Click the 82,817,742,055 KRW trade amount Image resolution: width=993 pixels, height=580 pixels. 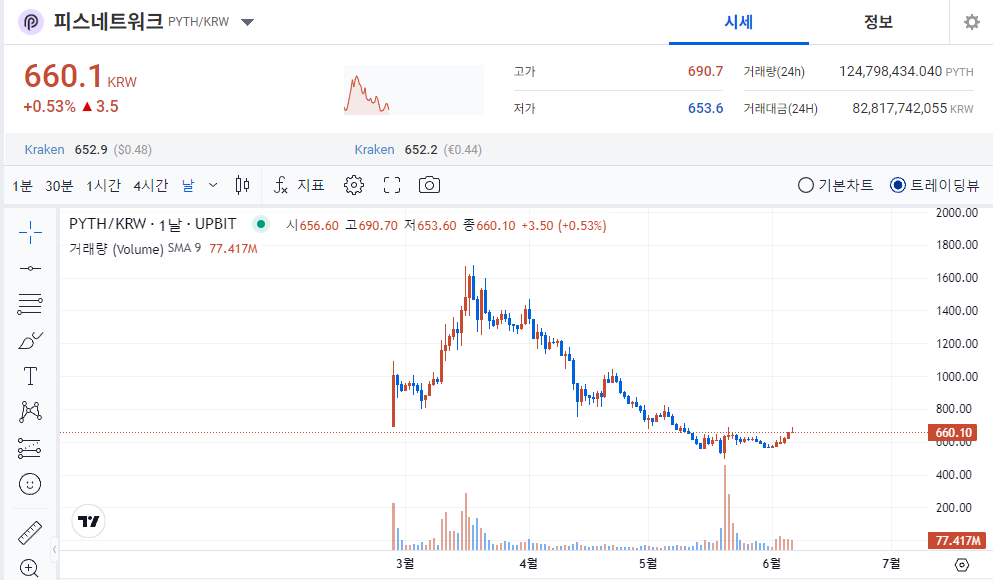pyautogui.click(x=913, y=108)
